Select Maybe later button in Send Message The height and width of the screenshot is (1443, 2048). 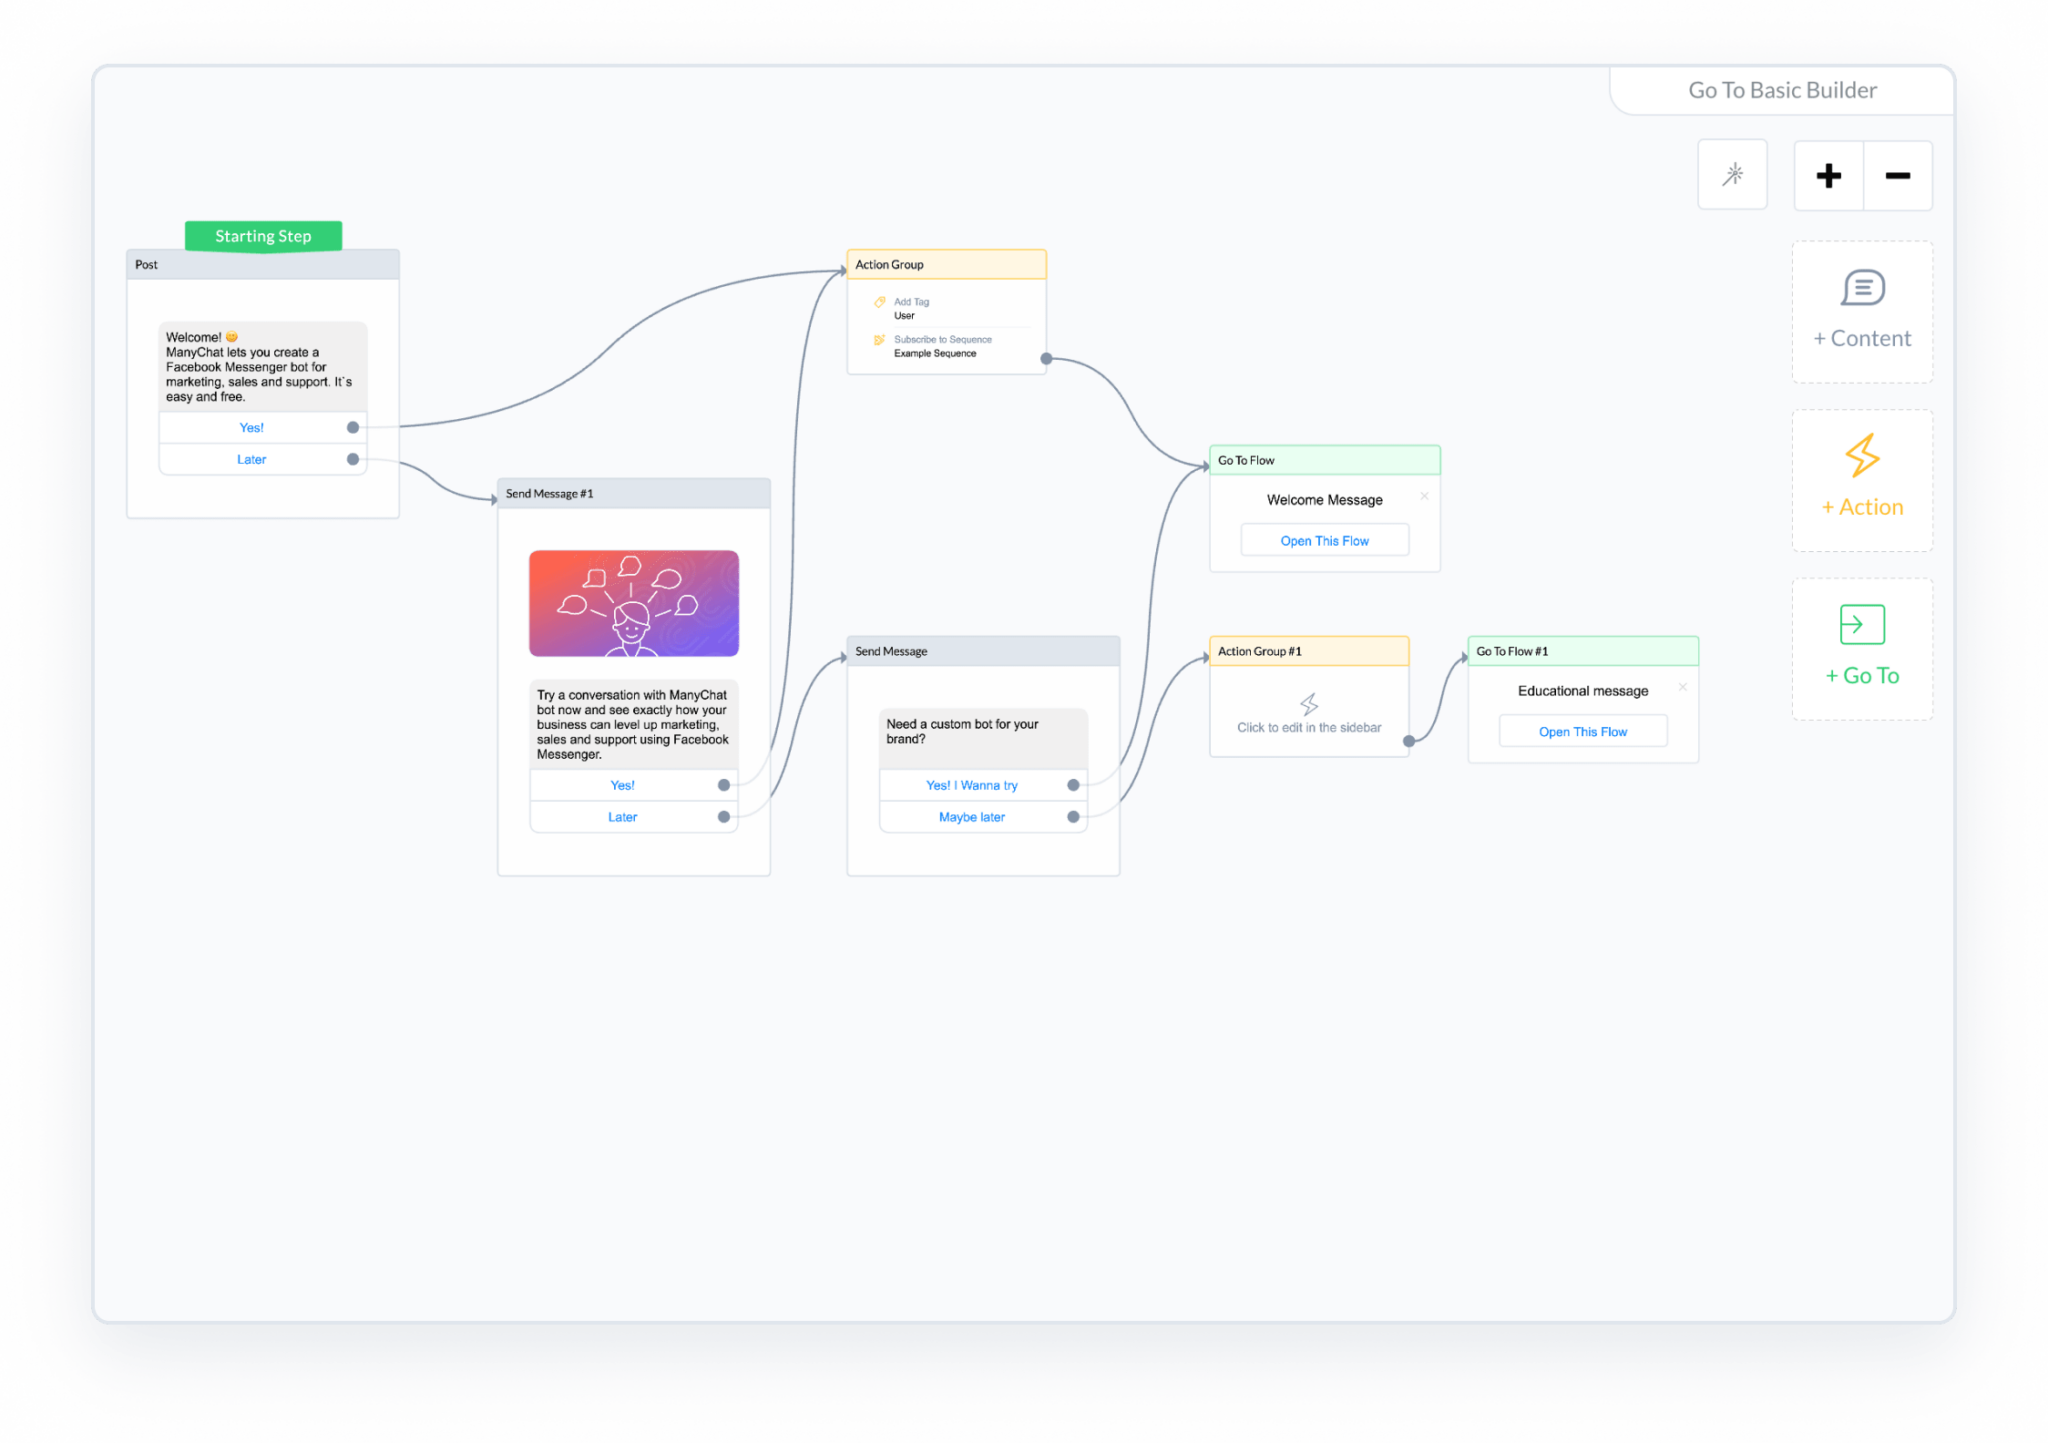coord(971,817)
